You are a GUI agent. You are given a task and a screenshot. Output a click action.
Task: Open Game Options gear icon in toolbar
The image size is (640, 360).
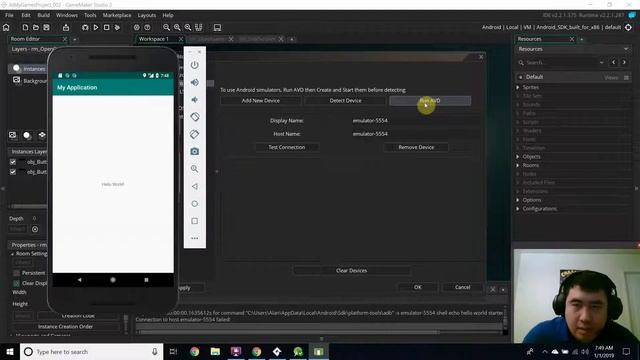[137, 27]
